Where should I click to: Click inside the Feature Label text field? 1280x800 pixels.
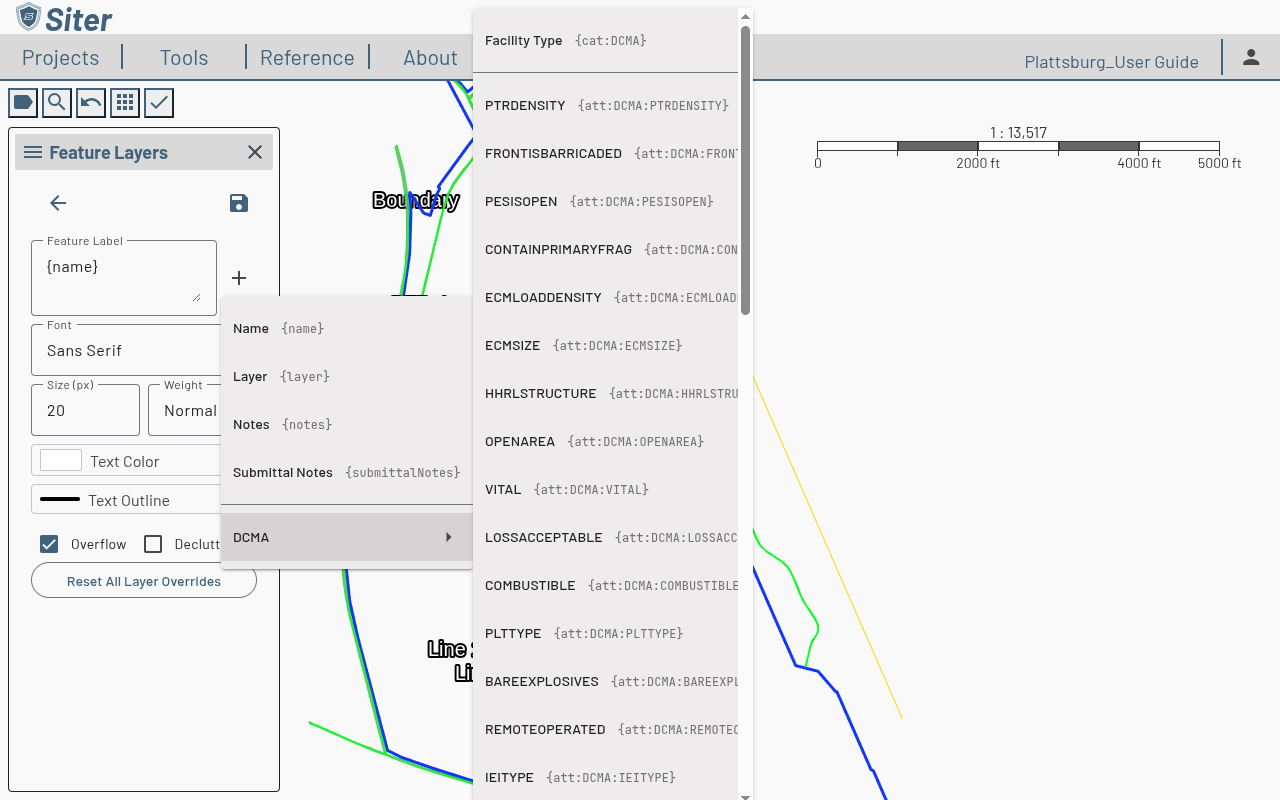124,278
